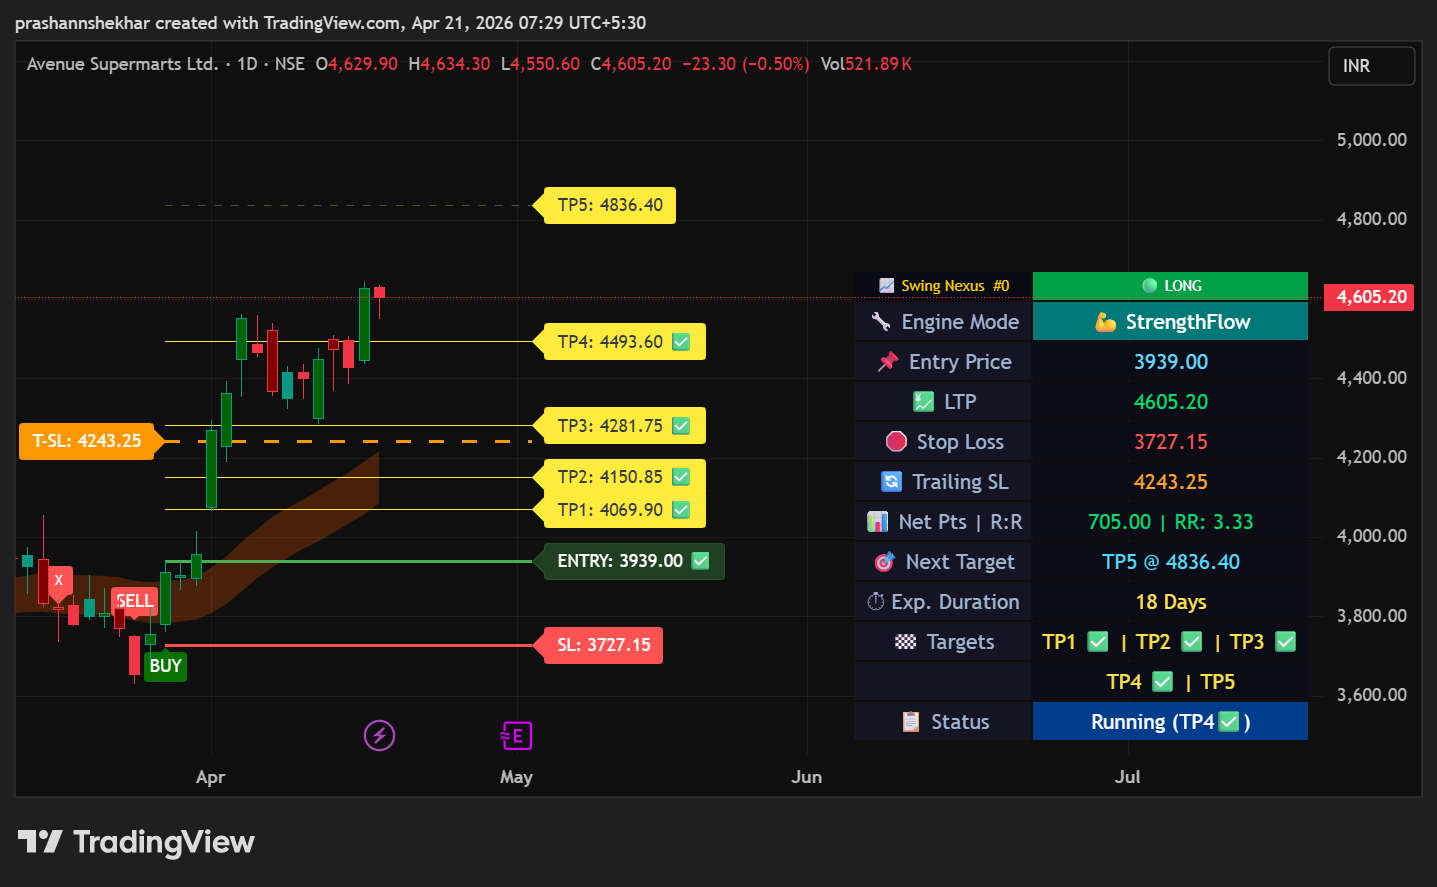Viewport: 1437px width, 887px height.
Task: Click the BUY signal label
Action: click(165, 666)
